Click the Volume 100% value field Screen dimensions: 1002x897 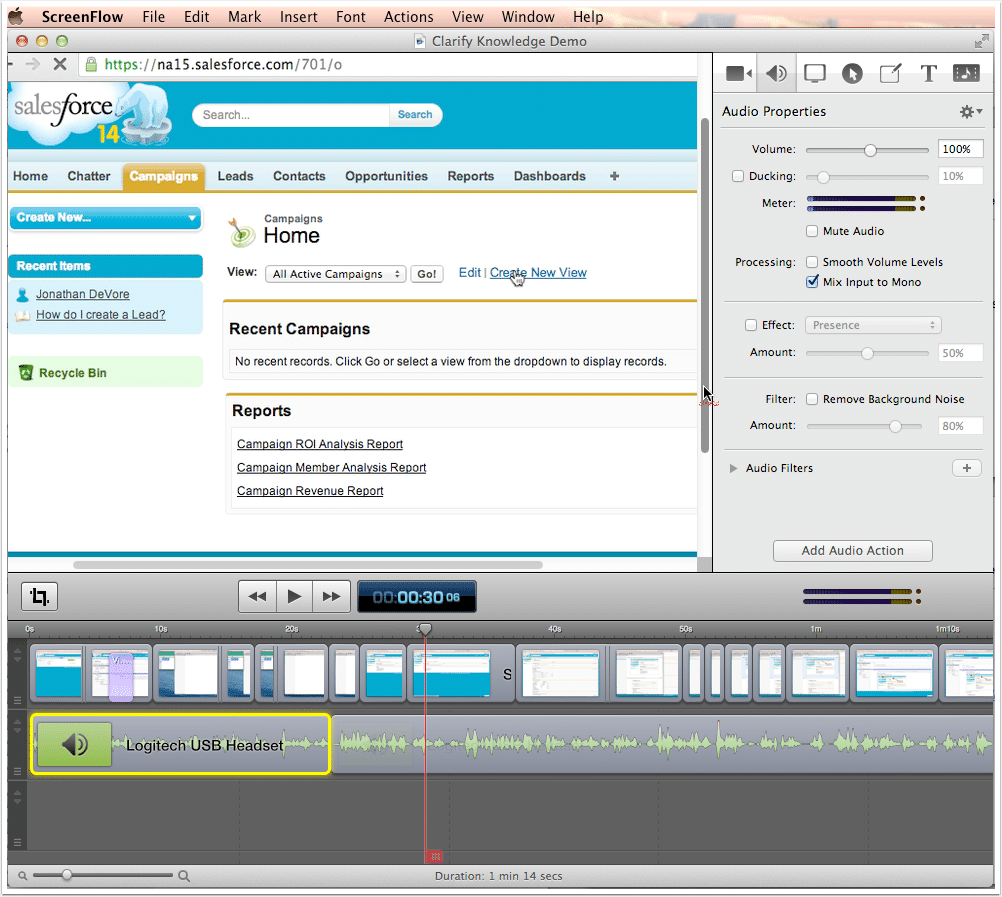click(960, 149)
